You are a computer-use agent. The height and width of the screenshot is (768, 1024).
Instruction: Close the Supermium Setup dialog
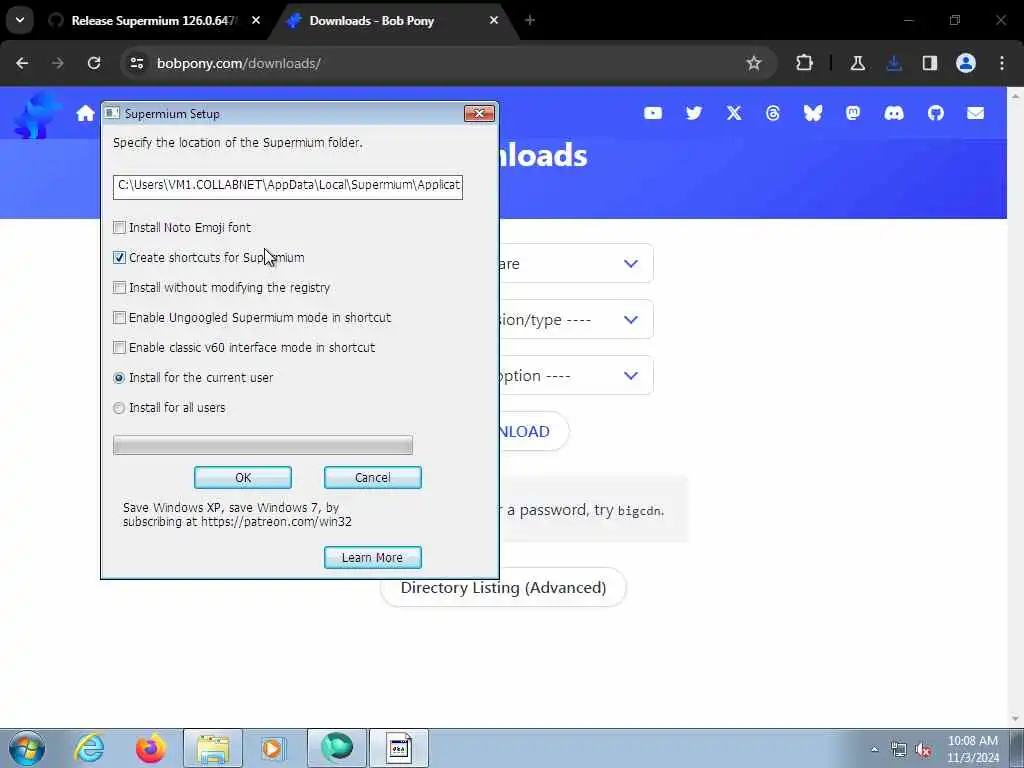tap(479, 114)
